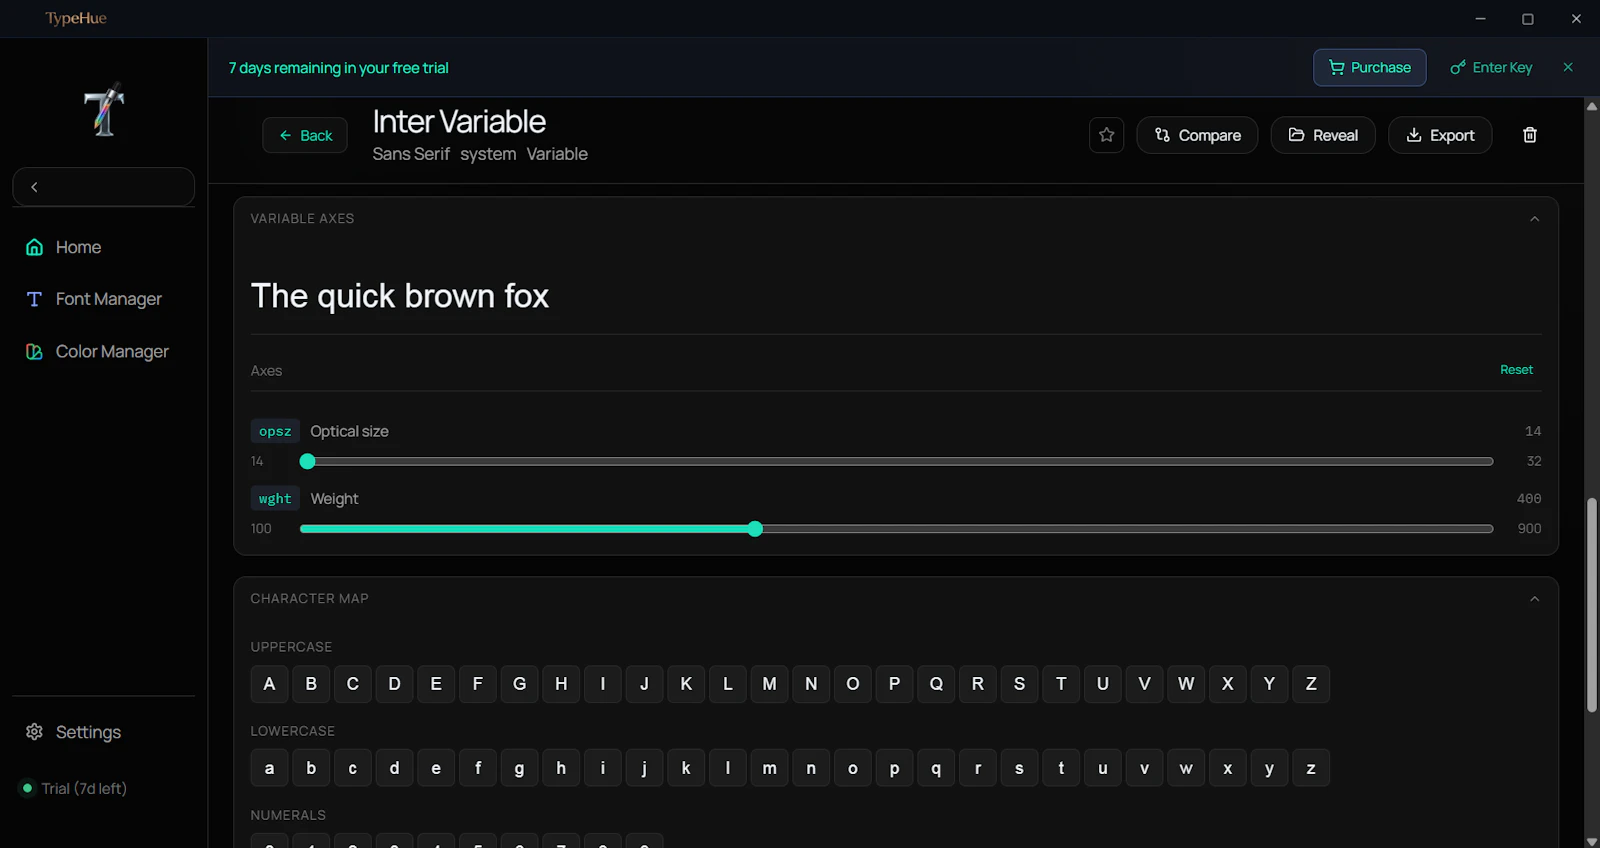The width and height of the screenshot is (1600, 848).
Task: Click the Export button
Action: (x=1440, y=135)
